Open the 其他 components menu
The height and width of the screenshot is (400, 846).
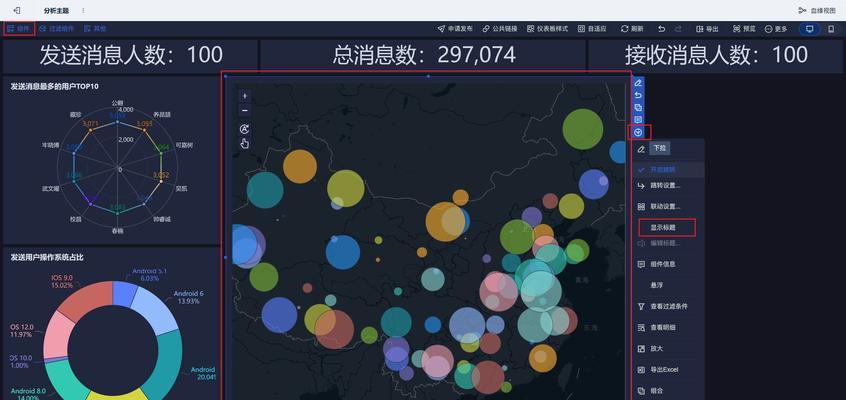pos(95,29)
